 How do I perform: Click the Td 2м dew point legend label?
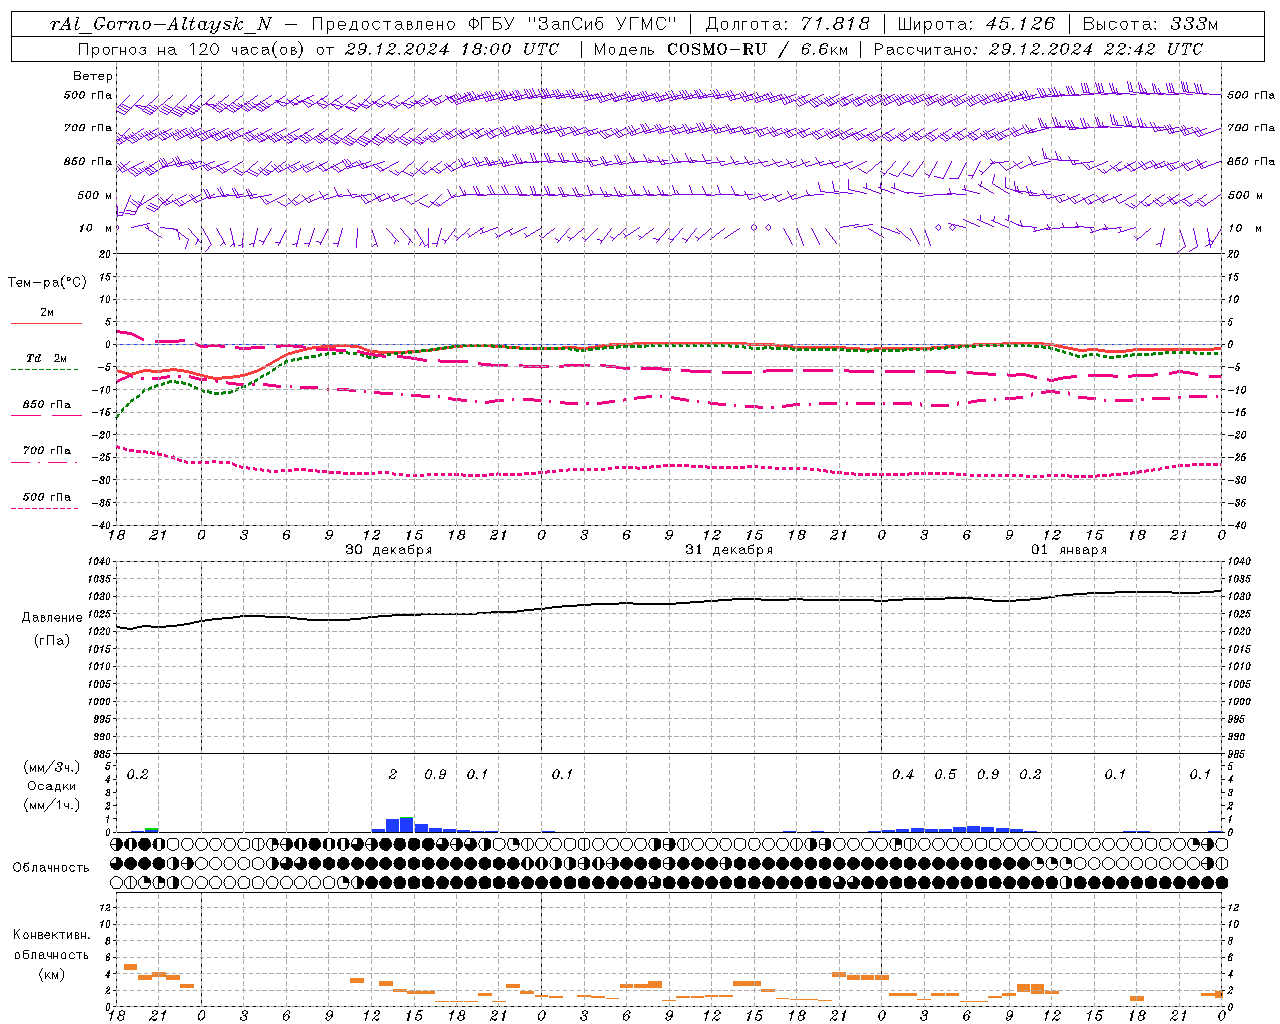point(47,358)
